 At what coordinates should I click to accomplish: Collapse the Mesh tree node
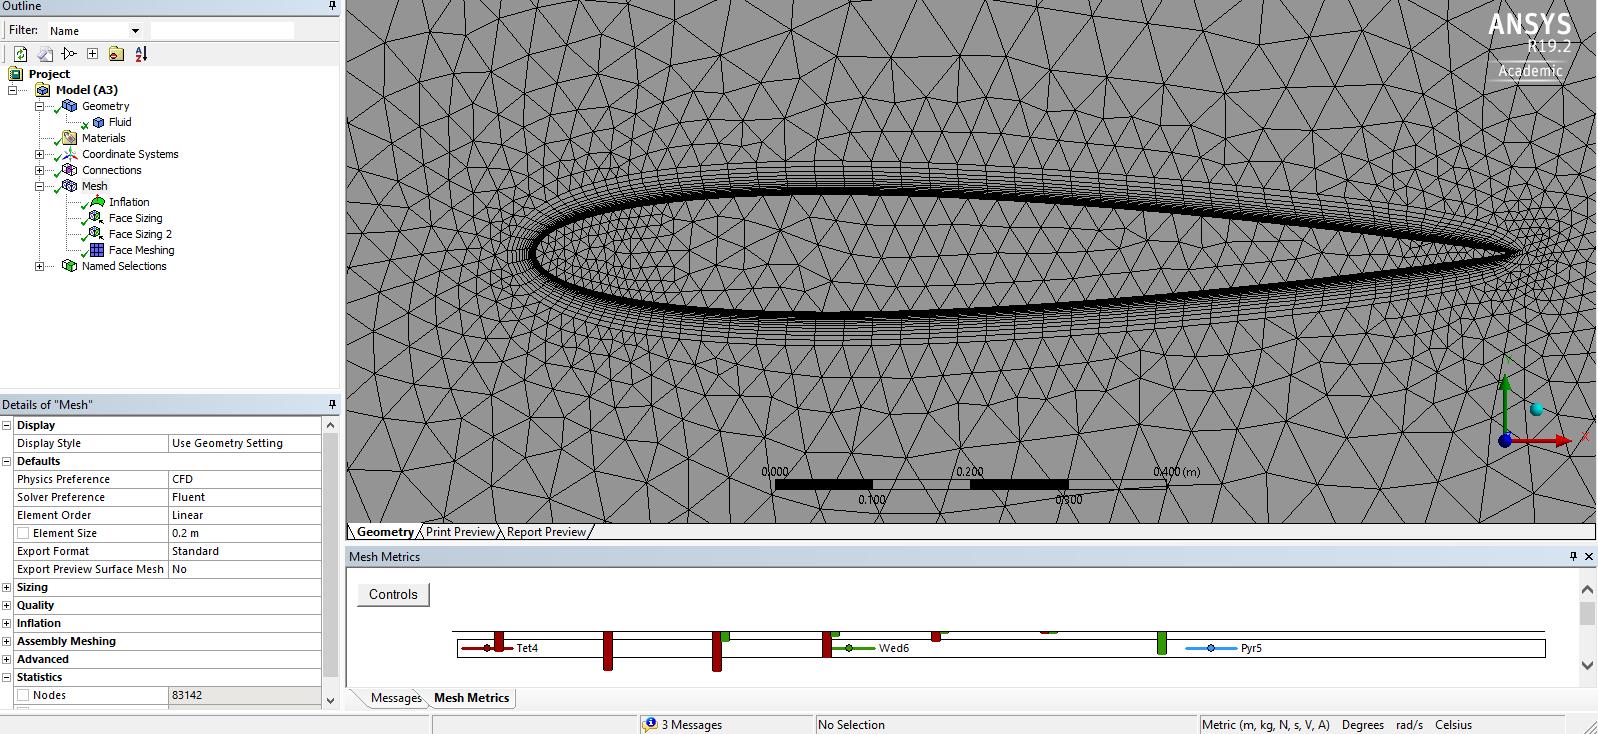coord(40,186)
